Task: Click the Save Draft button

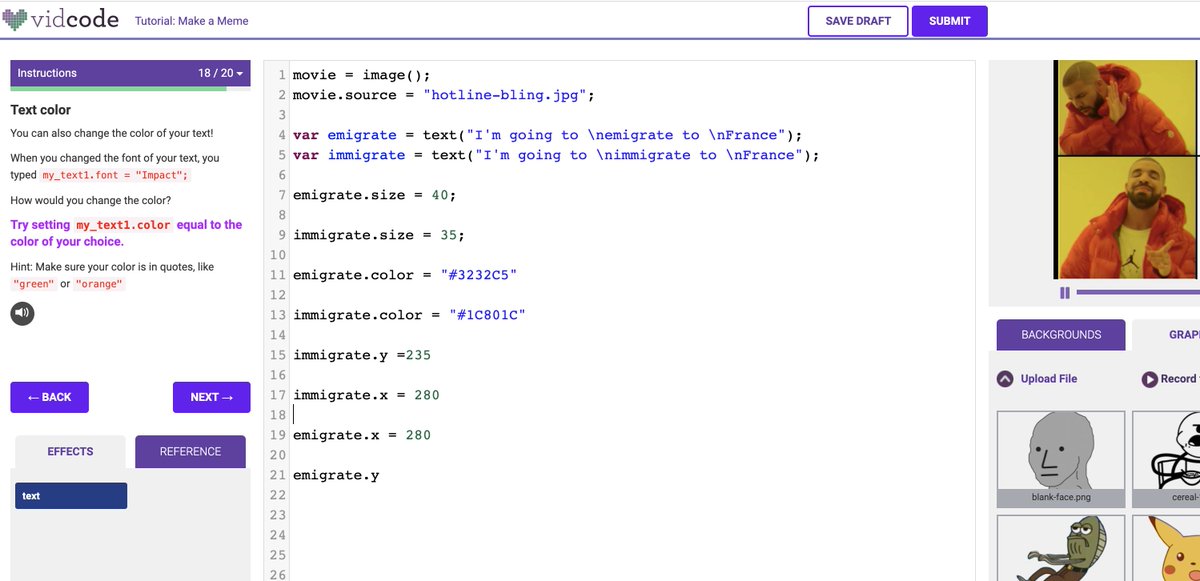Action: point(858,21)
